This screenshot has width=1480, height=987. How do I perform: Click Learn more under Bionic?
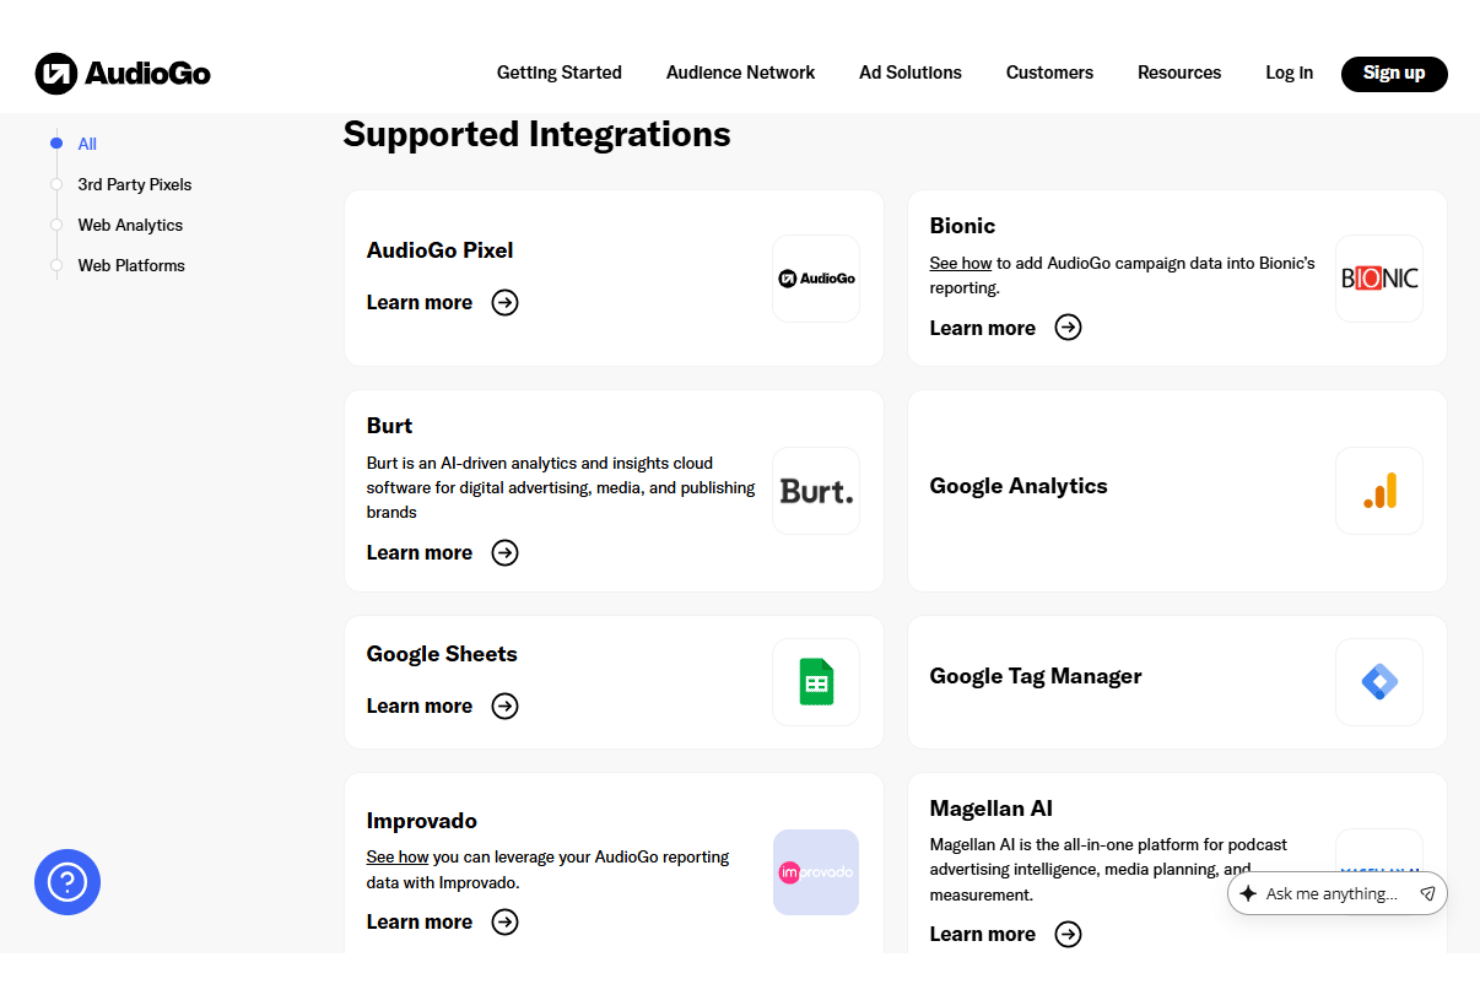[982, 328]
